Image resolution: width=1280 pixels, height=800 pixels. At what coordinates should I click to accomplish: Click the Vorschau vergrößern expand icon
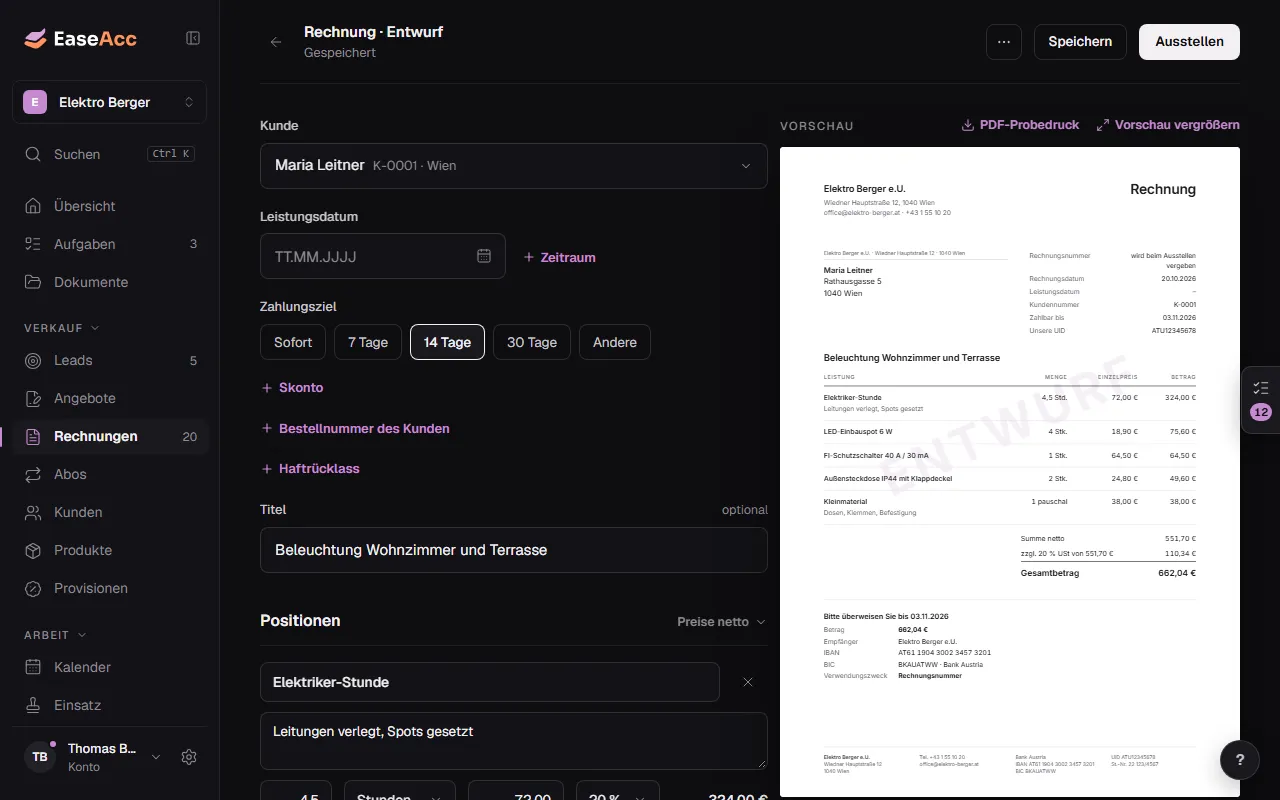1103,125
